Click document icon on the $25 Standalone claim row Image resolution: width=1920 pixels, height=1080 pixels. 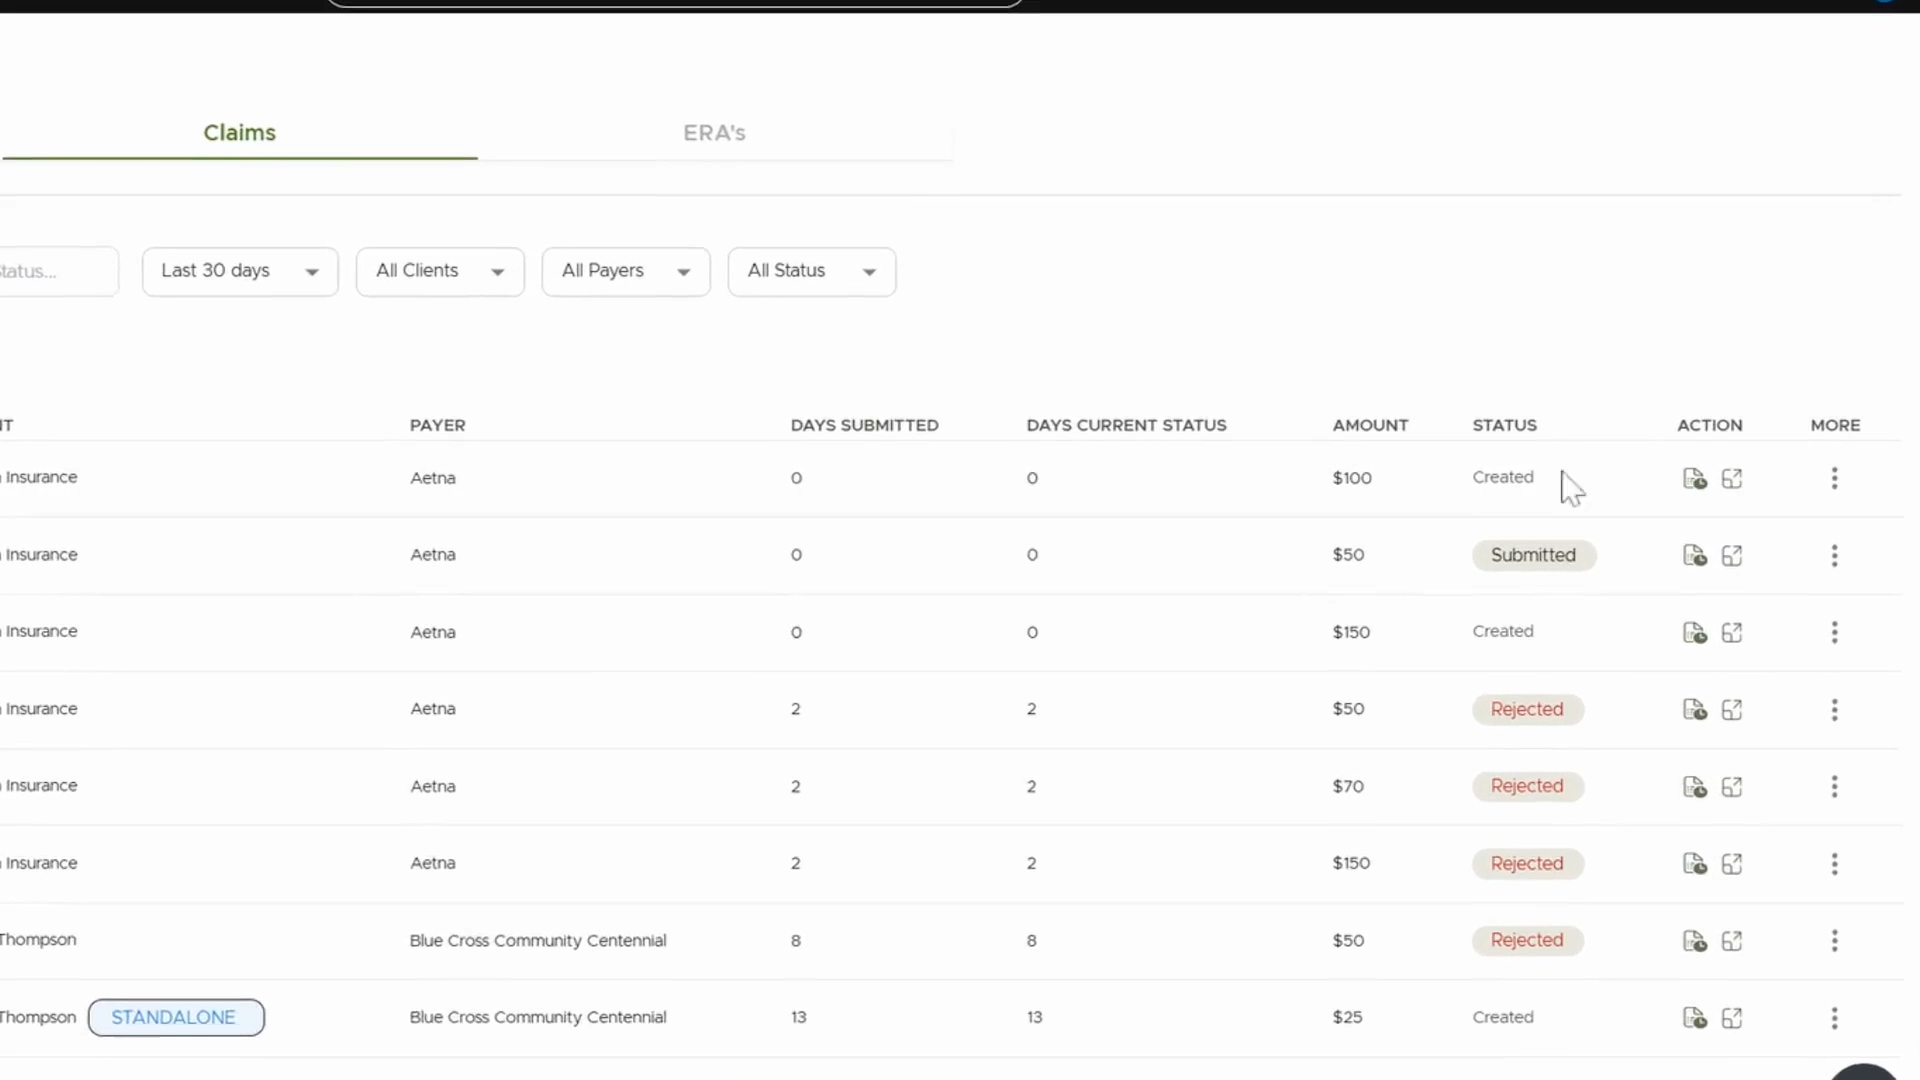coord(1694,1018)
